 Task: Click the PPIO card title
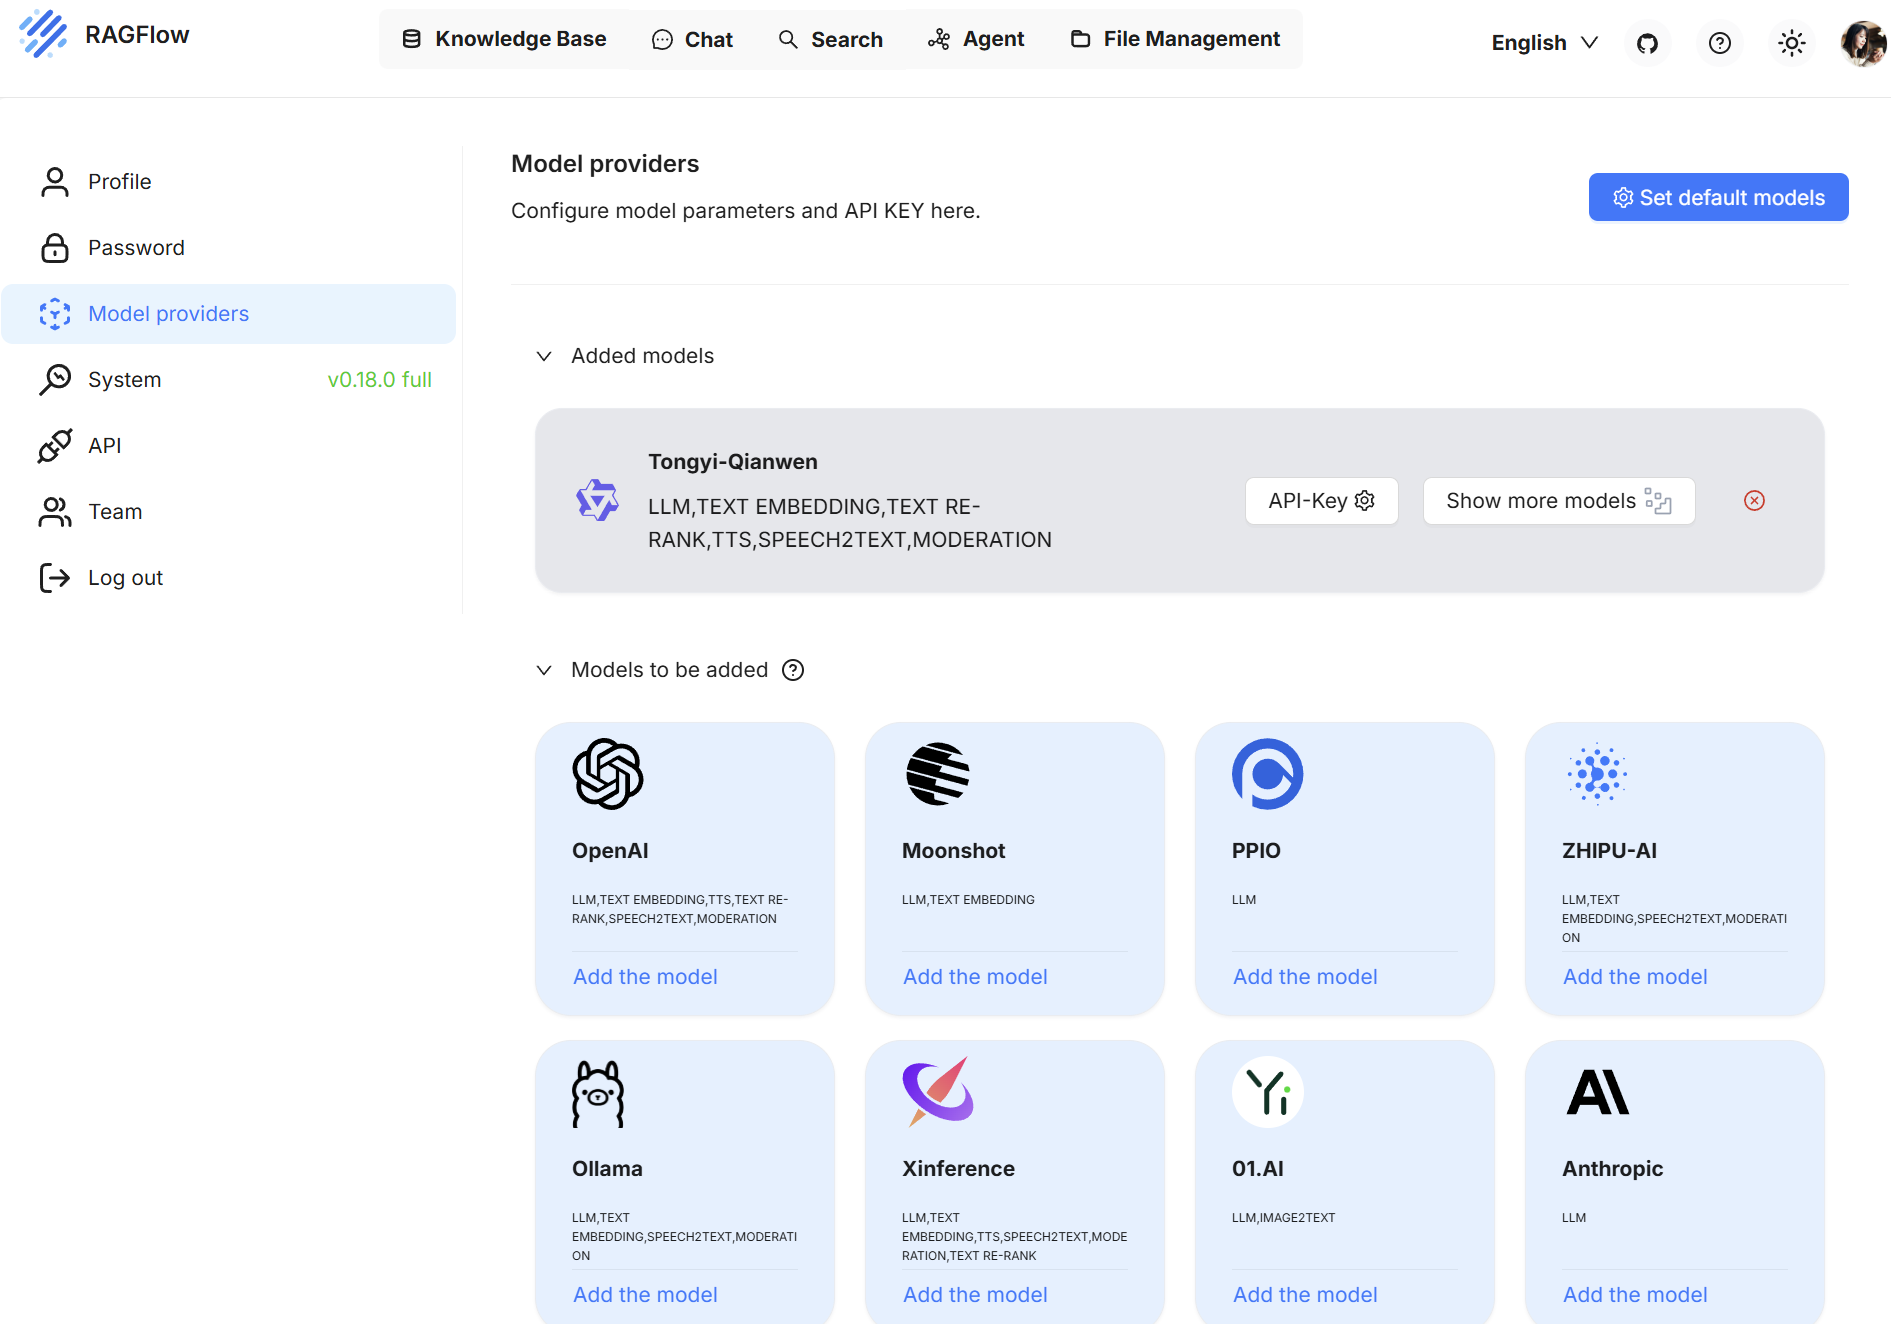(x=1256, y=851)
